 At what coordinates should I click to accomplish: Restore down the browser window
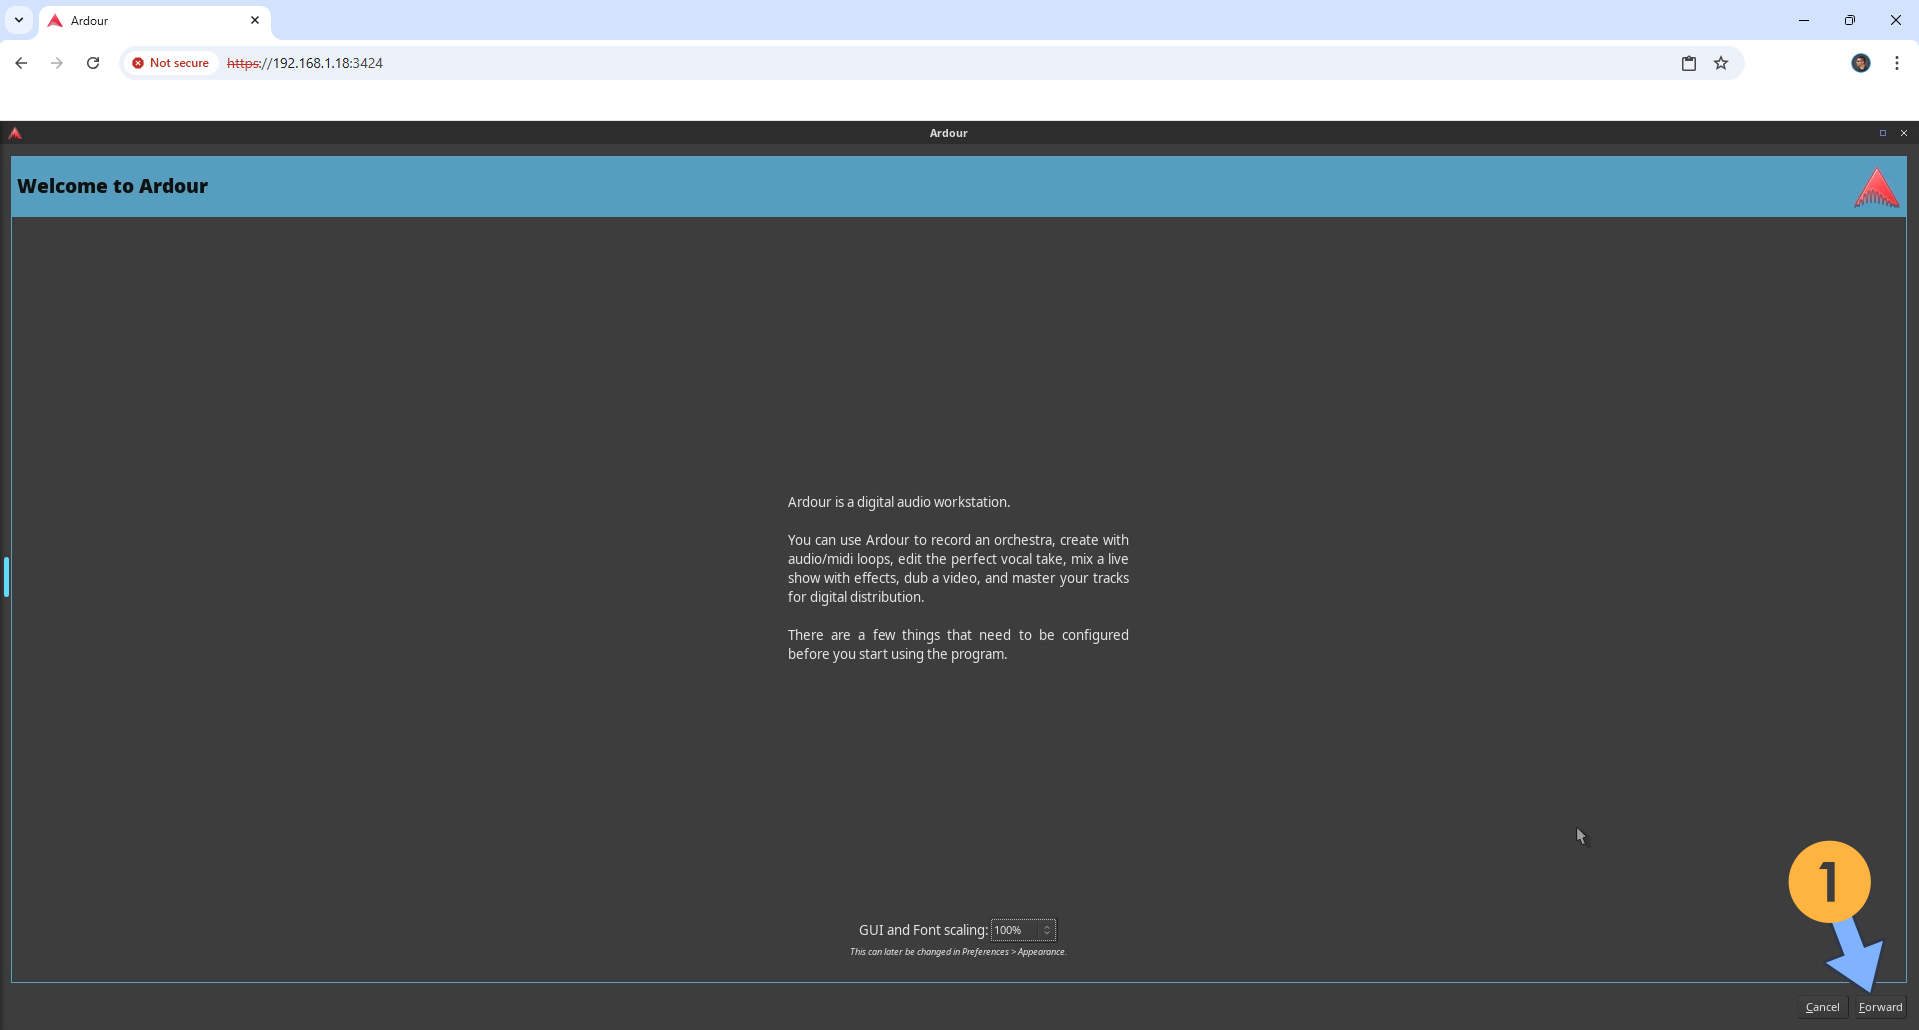(1850, 20)
